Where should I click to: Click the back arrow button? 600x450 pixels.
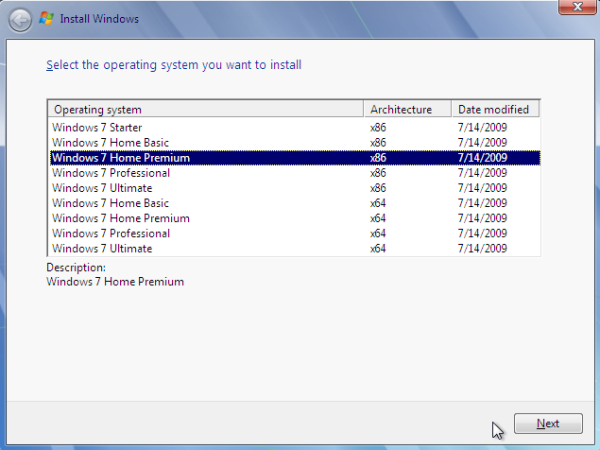(x=20, y=20)
